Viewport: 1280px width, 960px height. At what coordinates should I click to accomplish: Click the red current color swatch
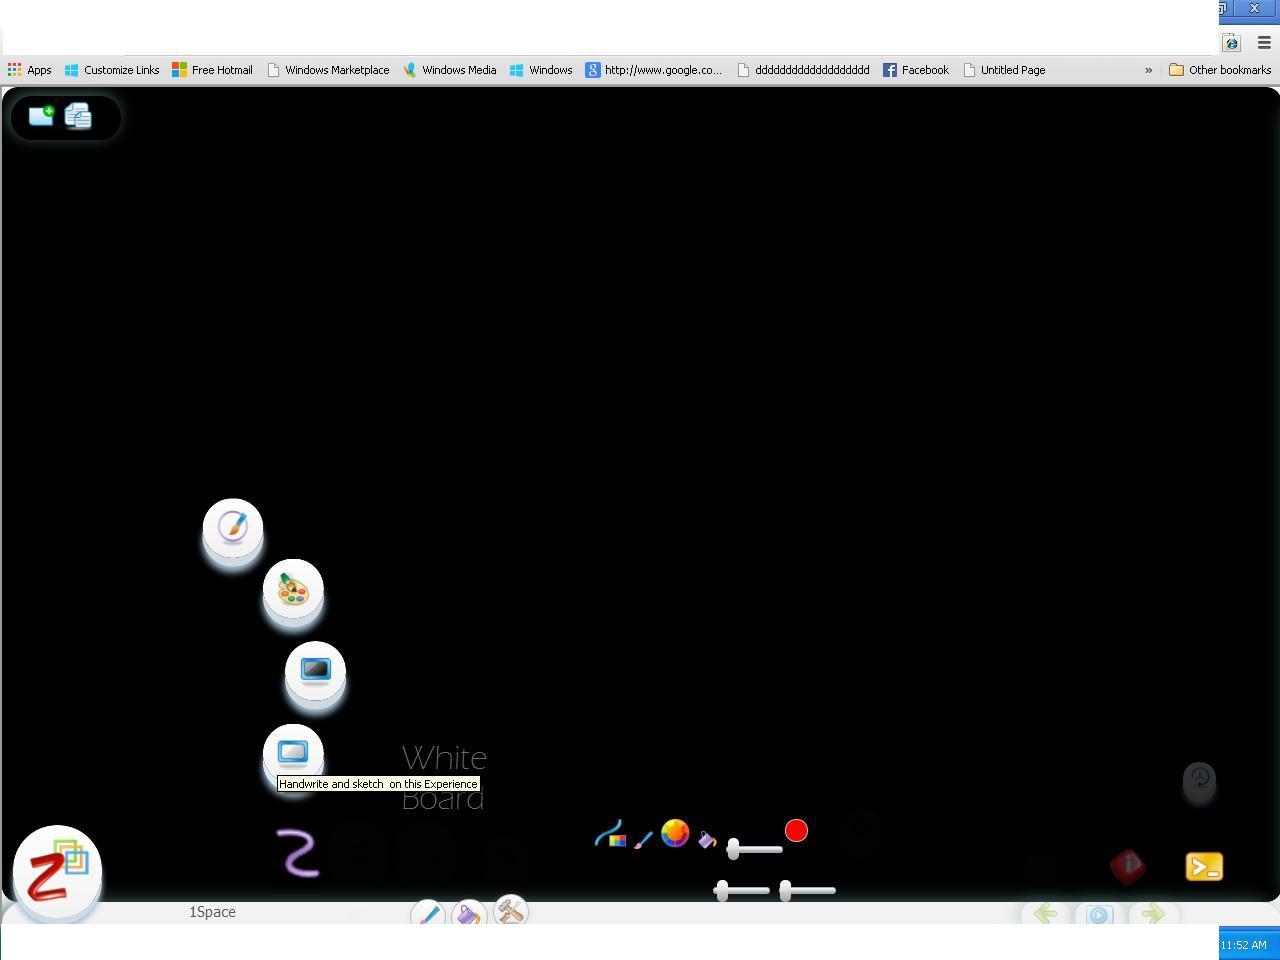pyautogui.click(x=796, y=831)
